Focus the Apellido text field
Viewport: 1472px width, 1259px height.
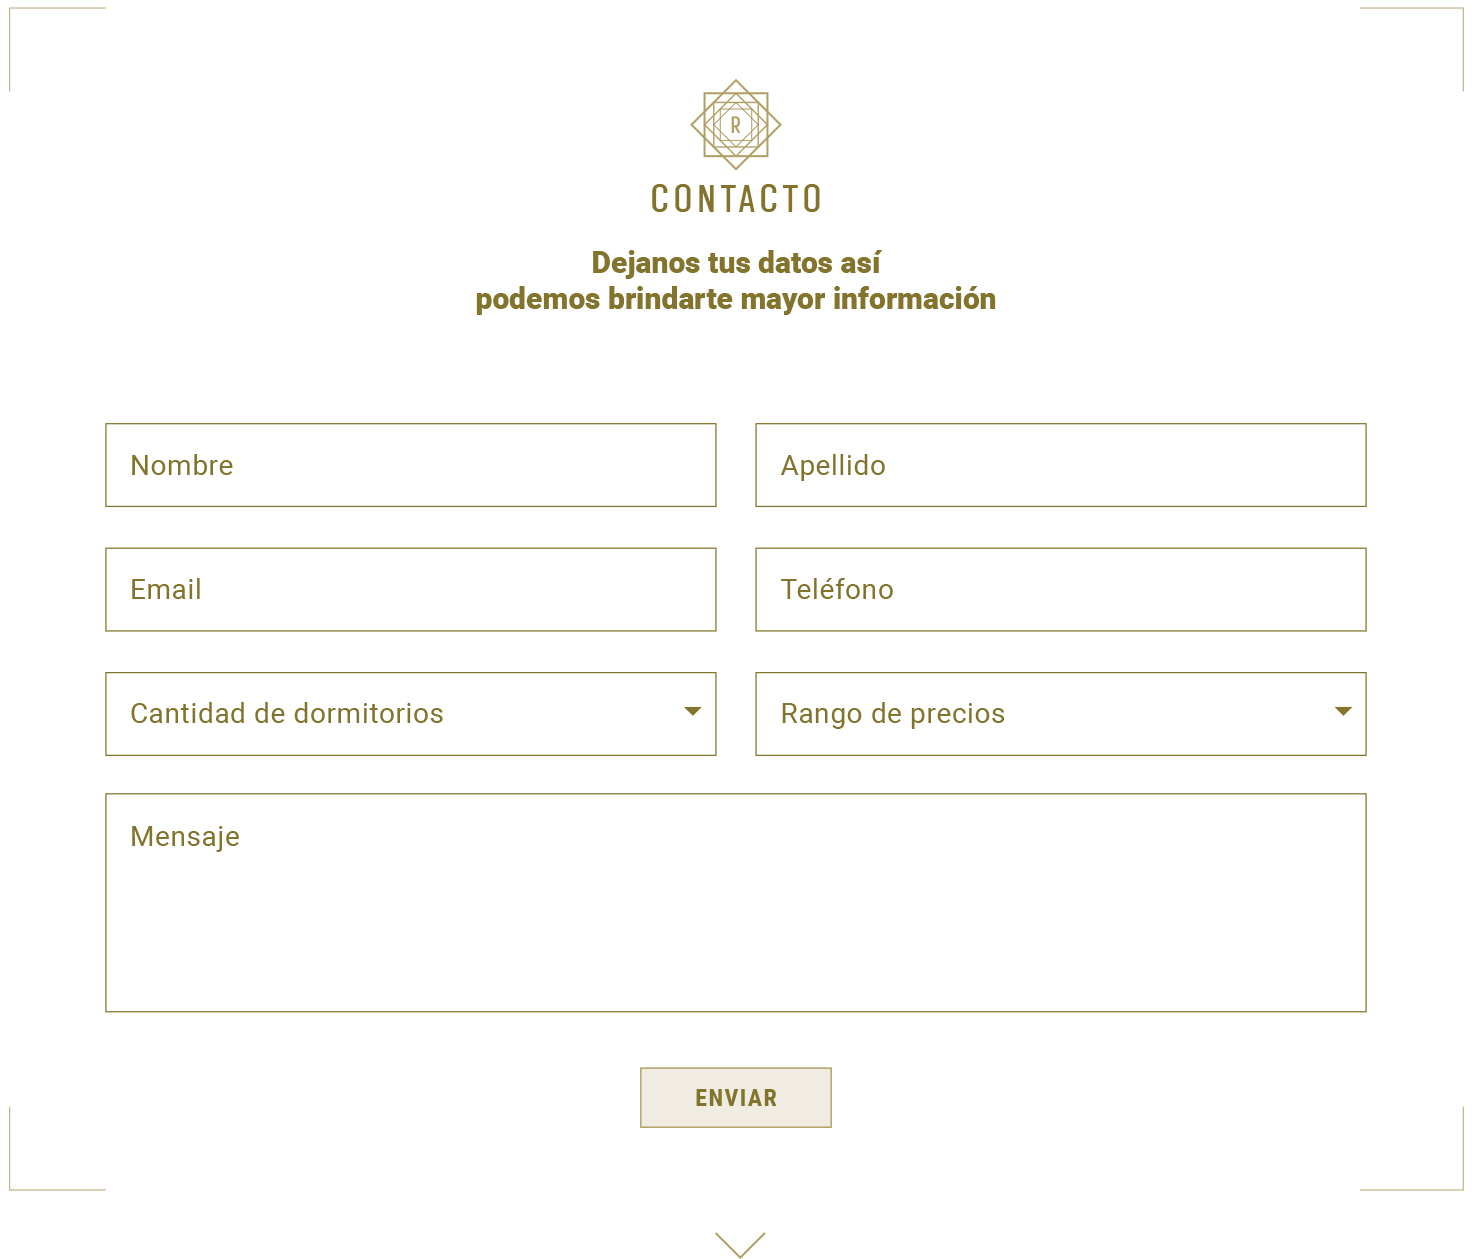coord(1061,465)
